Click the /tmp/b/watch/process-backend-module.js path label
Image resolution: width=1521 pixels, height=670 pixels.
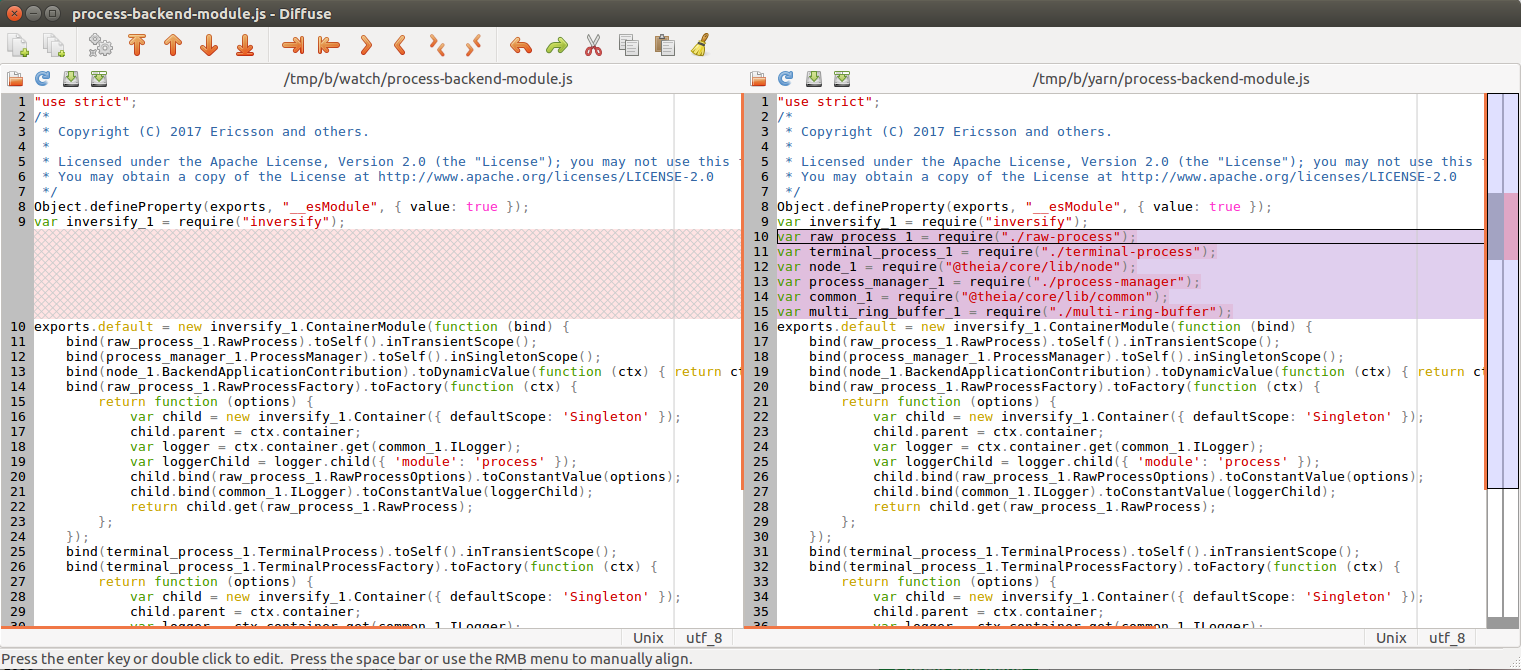(x=429, y=78)
